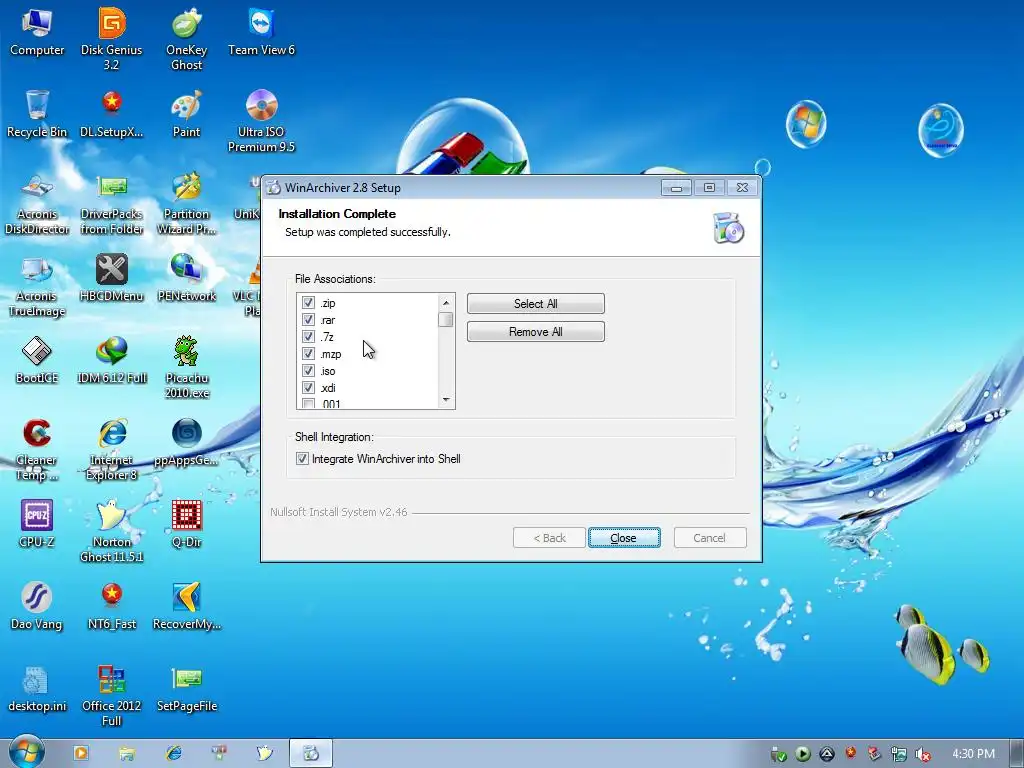Uncheck the .rar file association
The width and height of the screenshot is (1024, 768).
click(x=308, y=320)
